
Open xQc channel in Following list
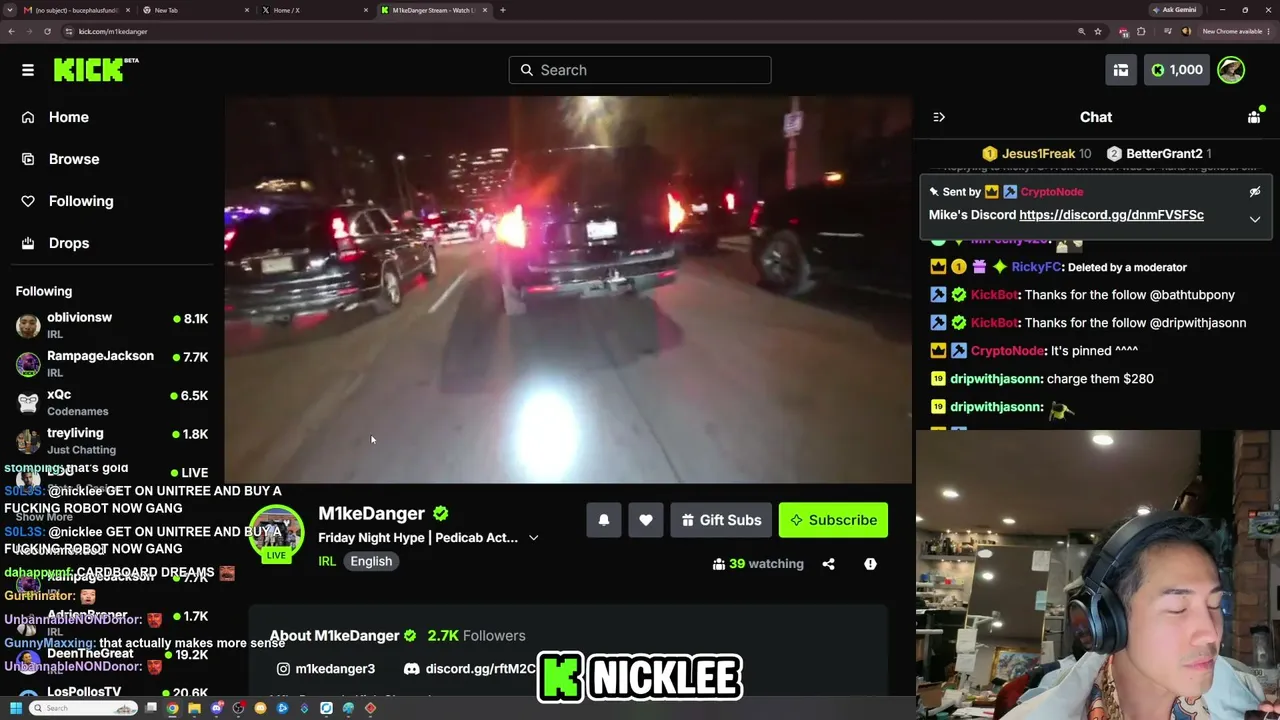[112, 402]
